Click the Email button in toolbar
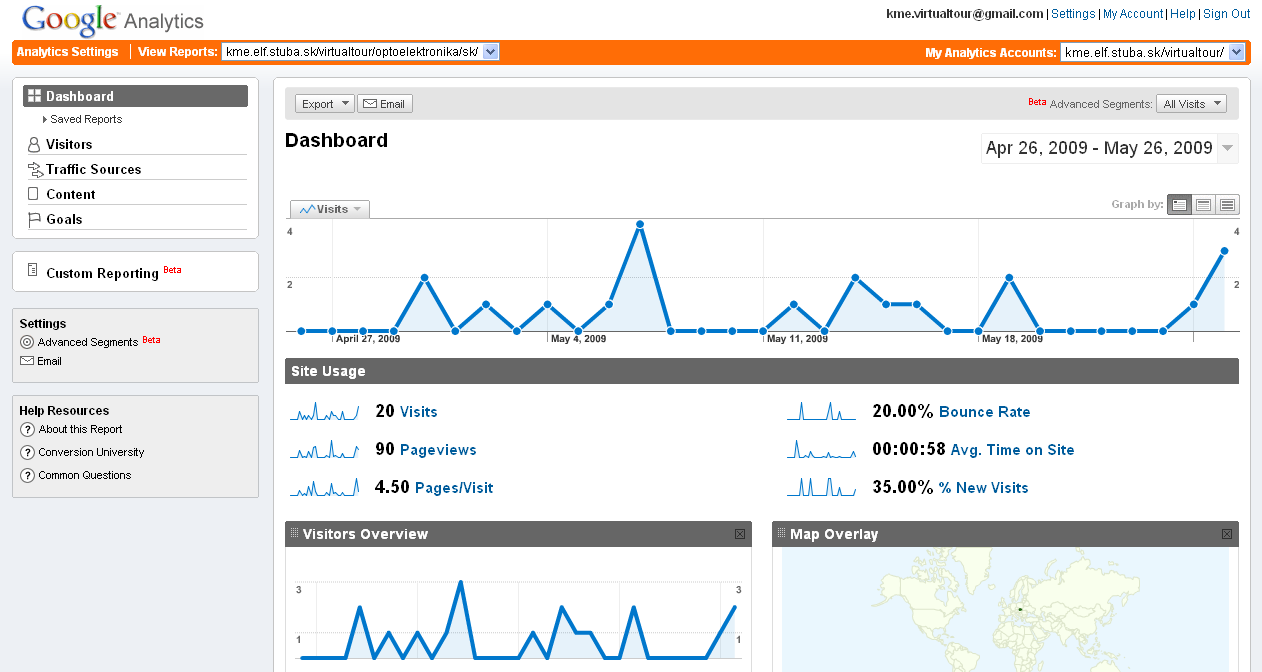 pos(385,104)
